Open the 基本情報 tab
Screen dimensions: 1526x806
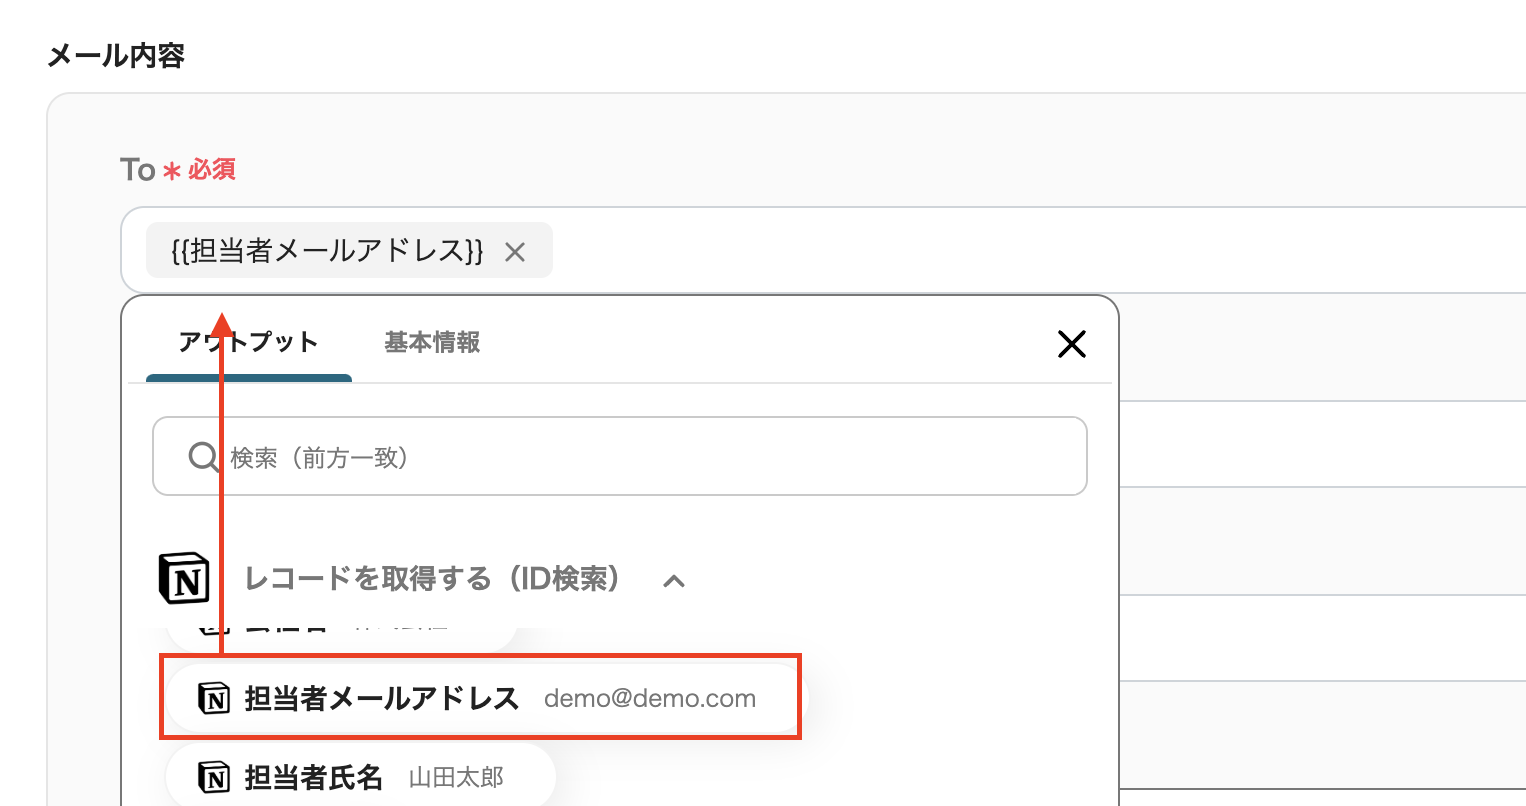coord(432,342)
